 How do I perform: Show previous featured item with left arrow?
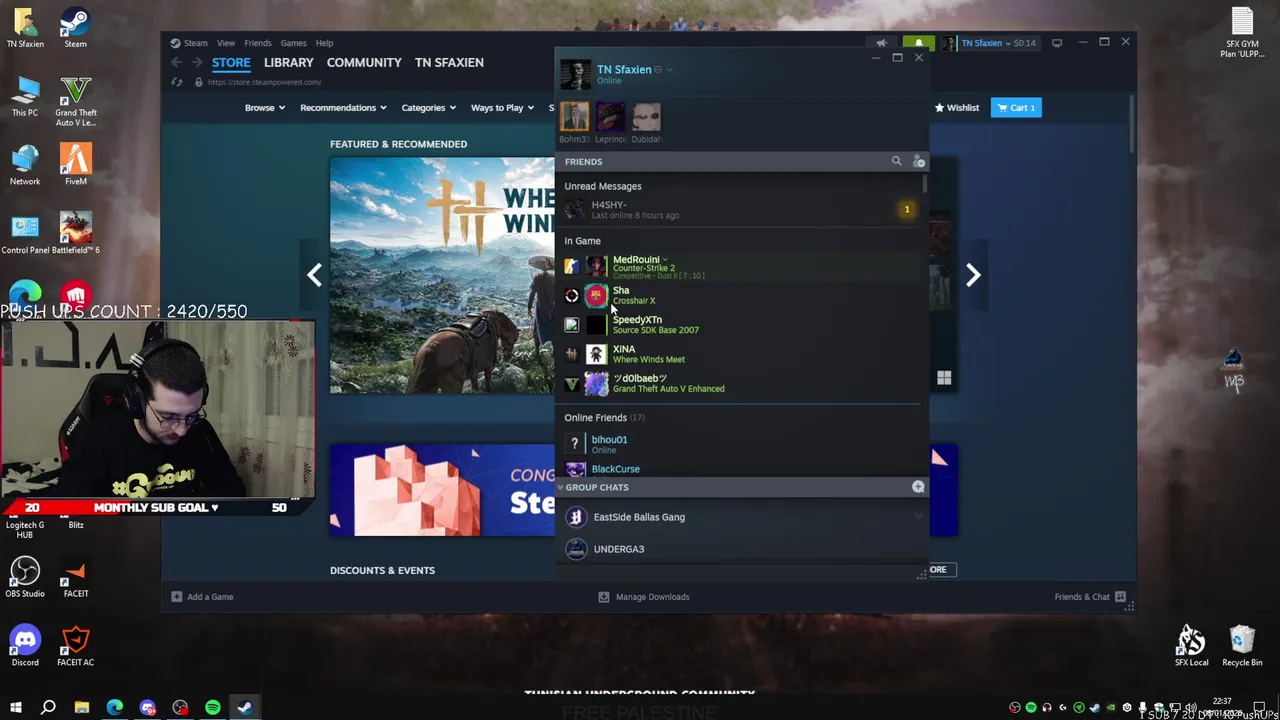click(x=314, y=275)
